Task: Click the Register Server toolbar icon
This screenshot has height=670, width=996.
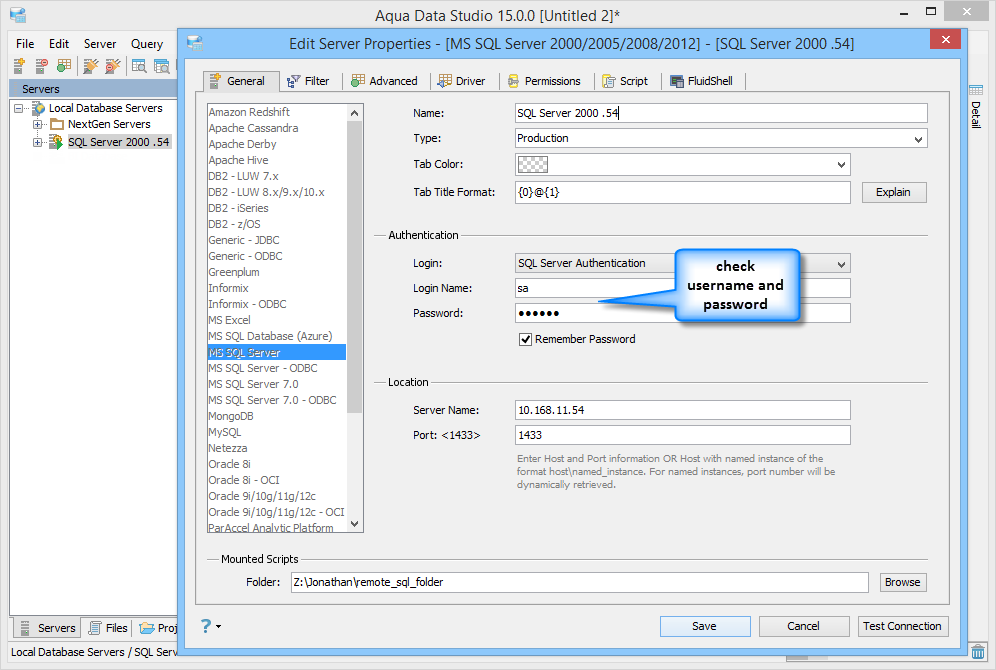Action: coord(19,65)
